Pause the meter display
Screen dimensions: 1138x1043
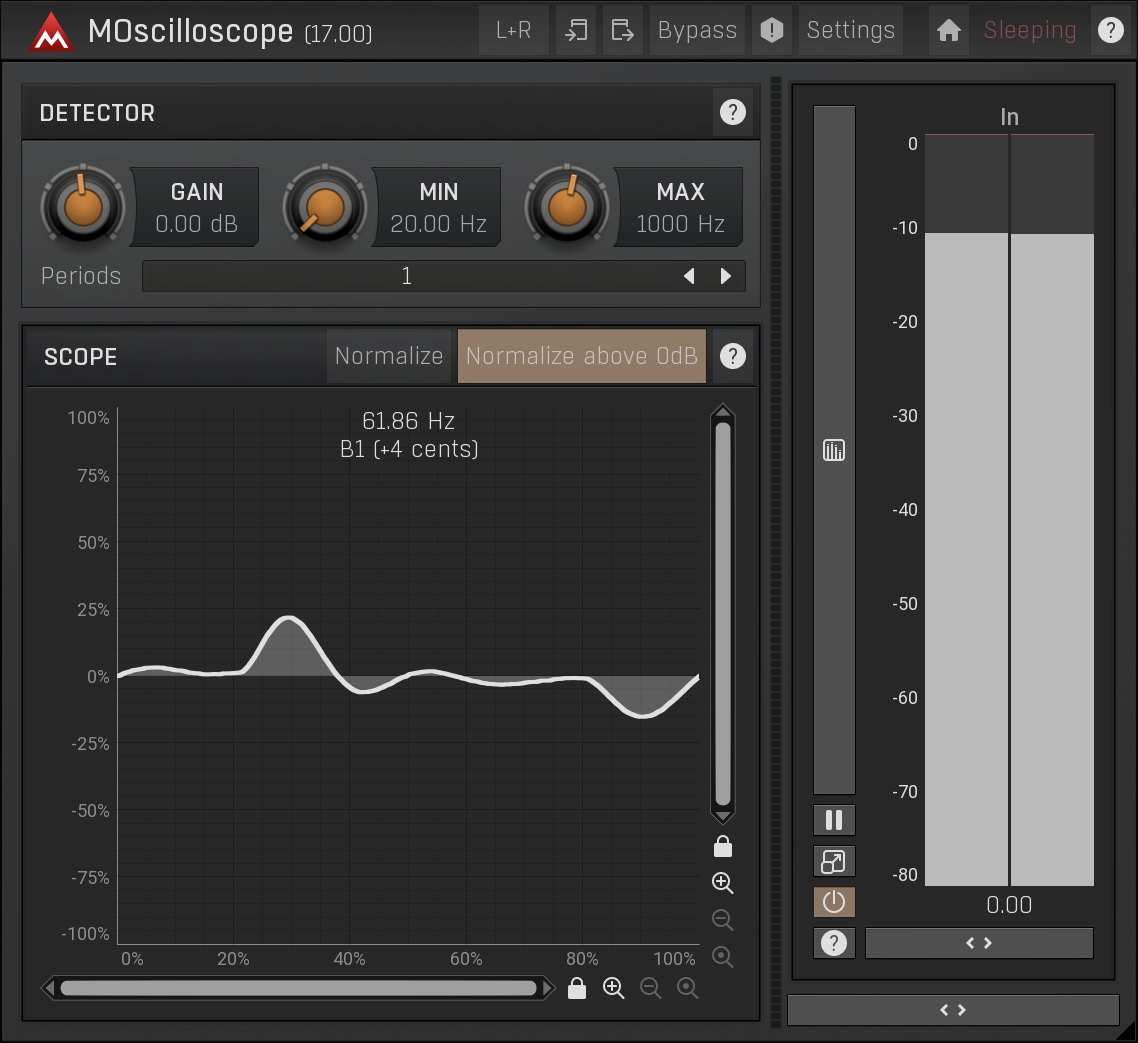(833, 821)
